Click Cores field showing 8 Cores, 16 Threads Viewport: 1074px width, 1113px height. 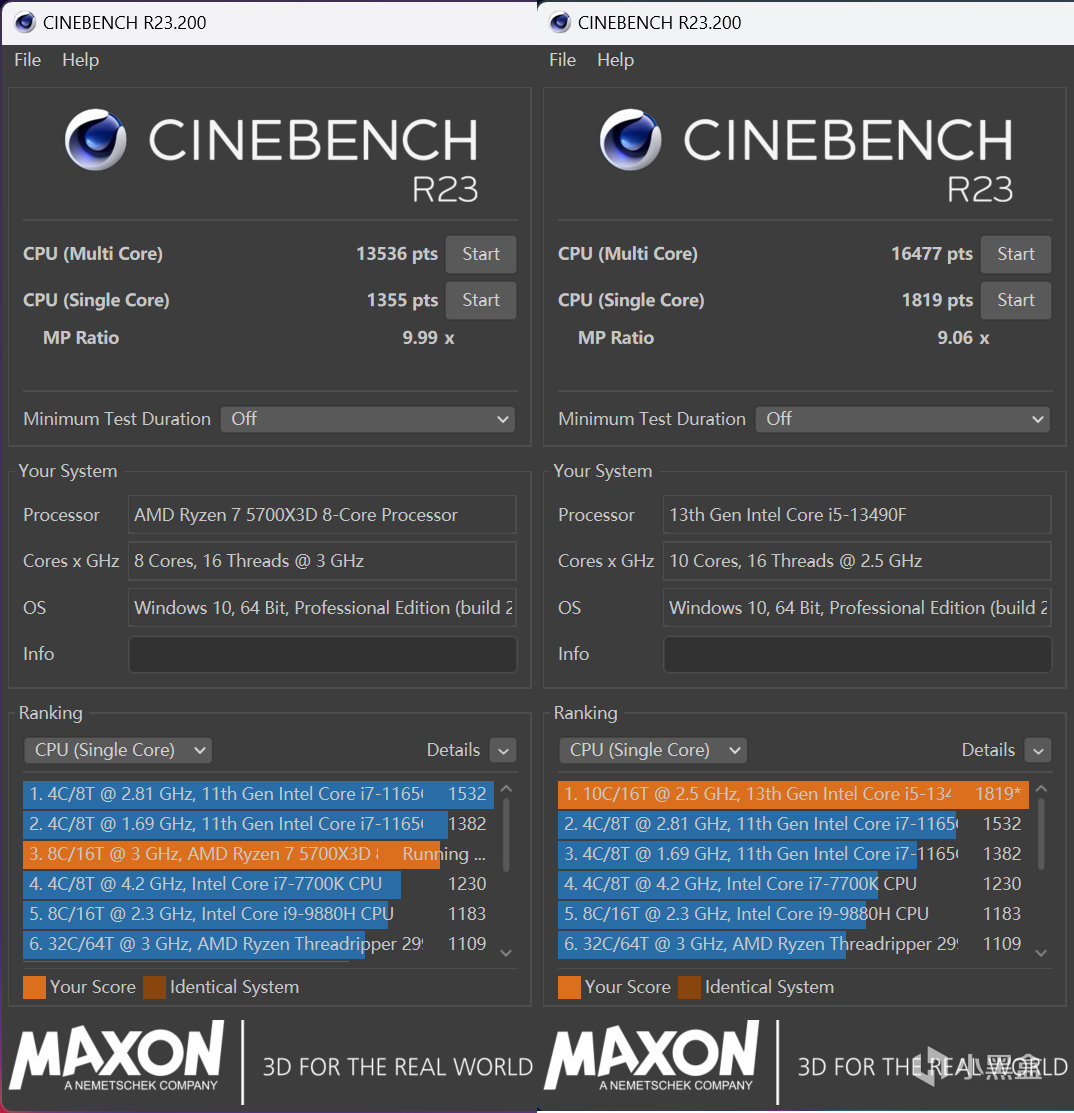pyautogui.click(x=322, y=561)
